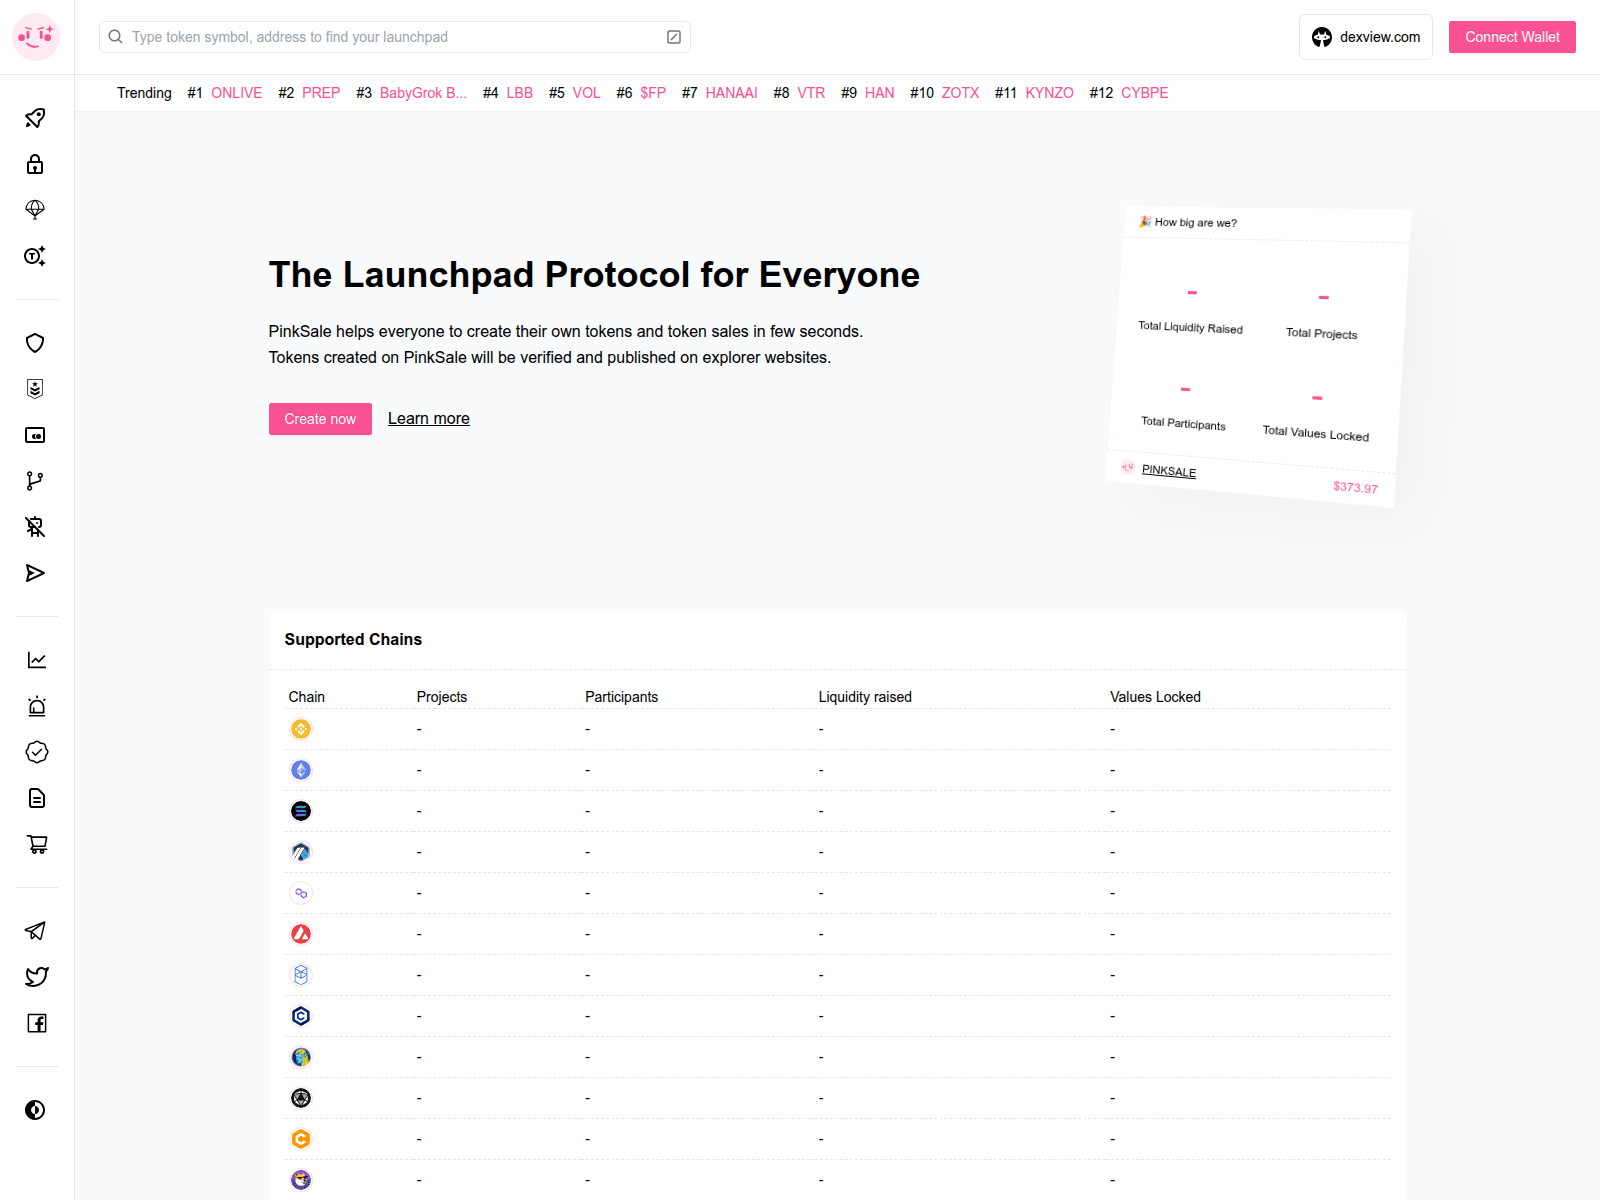The width and height of the screenshot is (1600, 1200).
Task: Click the shield sidebar icon
Action: click(35, 343)
